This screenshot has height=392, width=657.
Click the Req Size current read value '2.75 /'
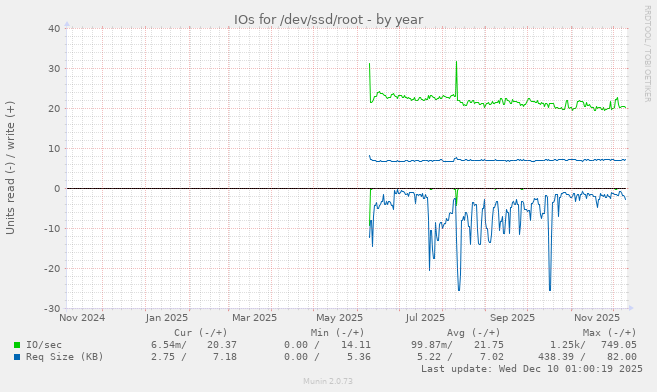coord(168,357)
